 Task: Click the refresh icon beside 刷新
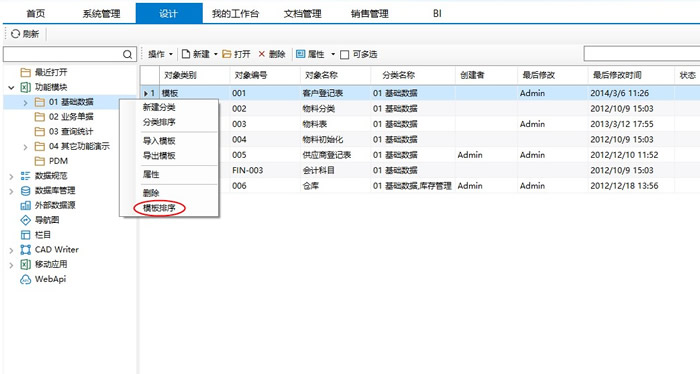click(x=16, y=34)
